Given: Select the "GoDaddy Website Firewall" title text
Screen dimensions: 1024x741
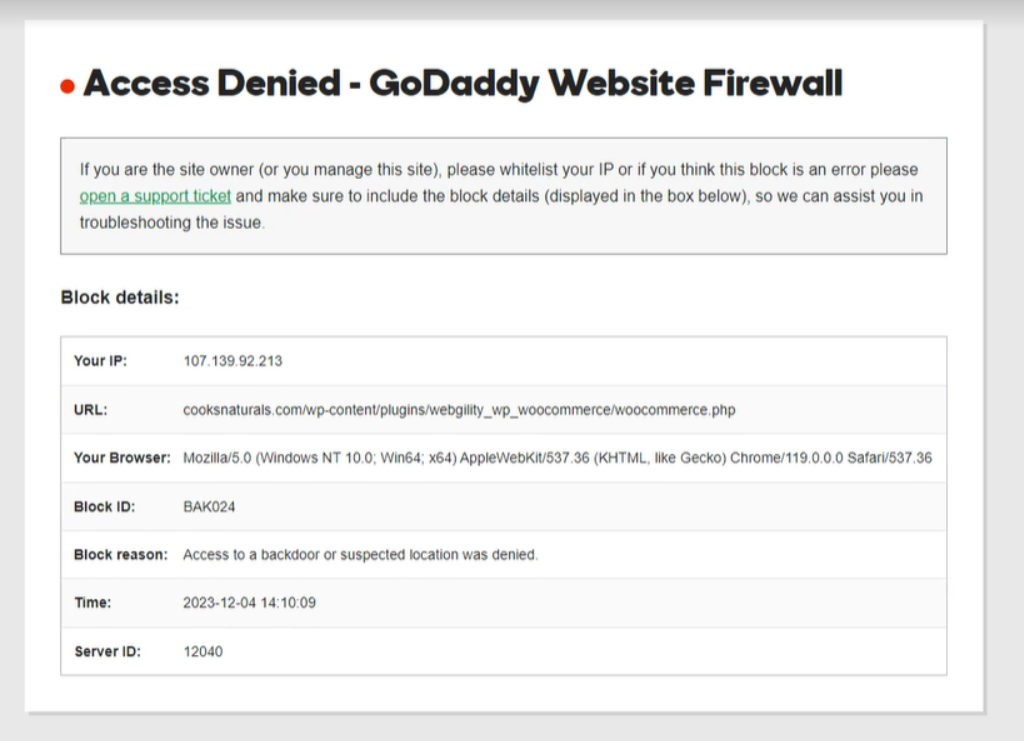Looking at the screenshot, I should coord(605,84).
